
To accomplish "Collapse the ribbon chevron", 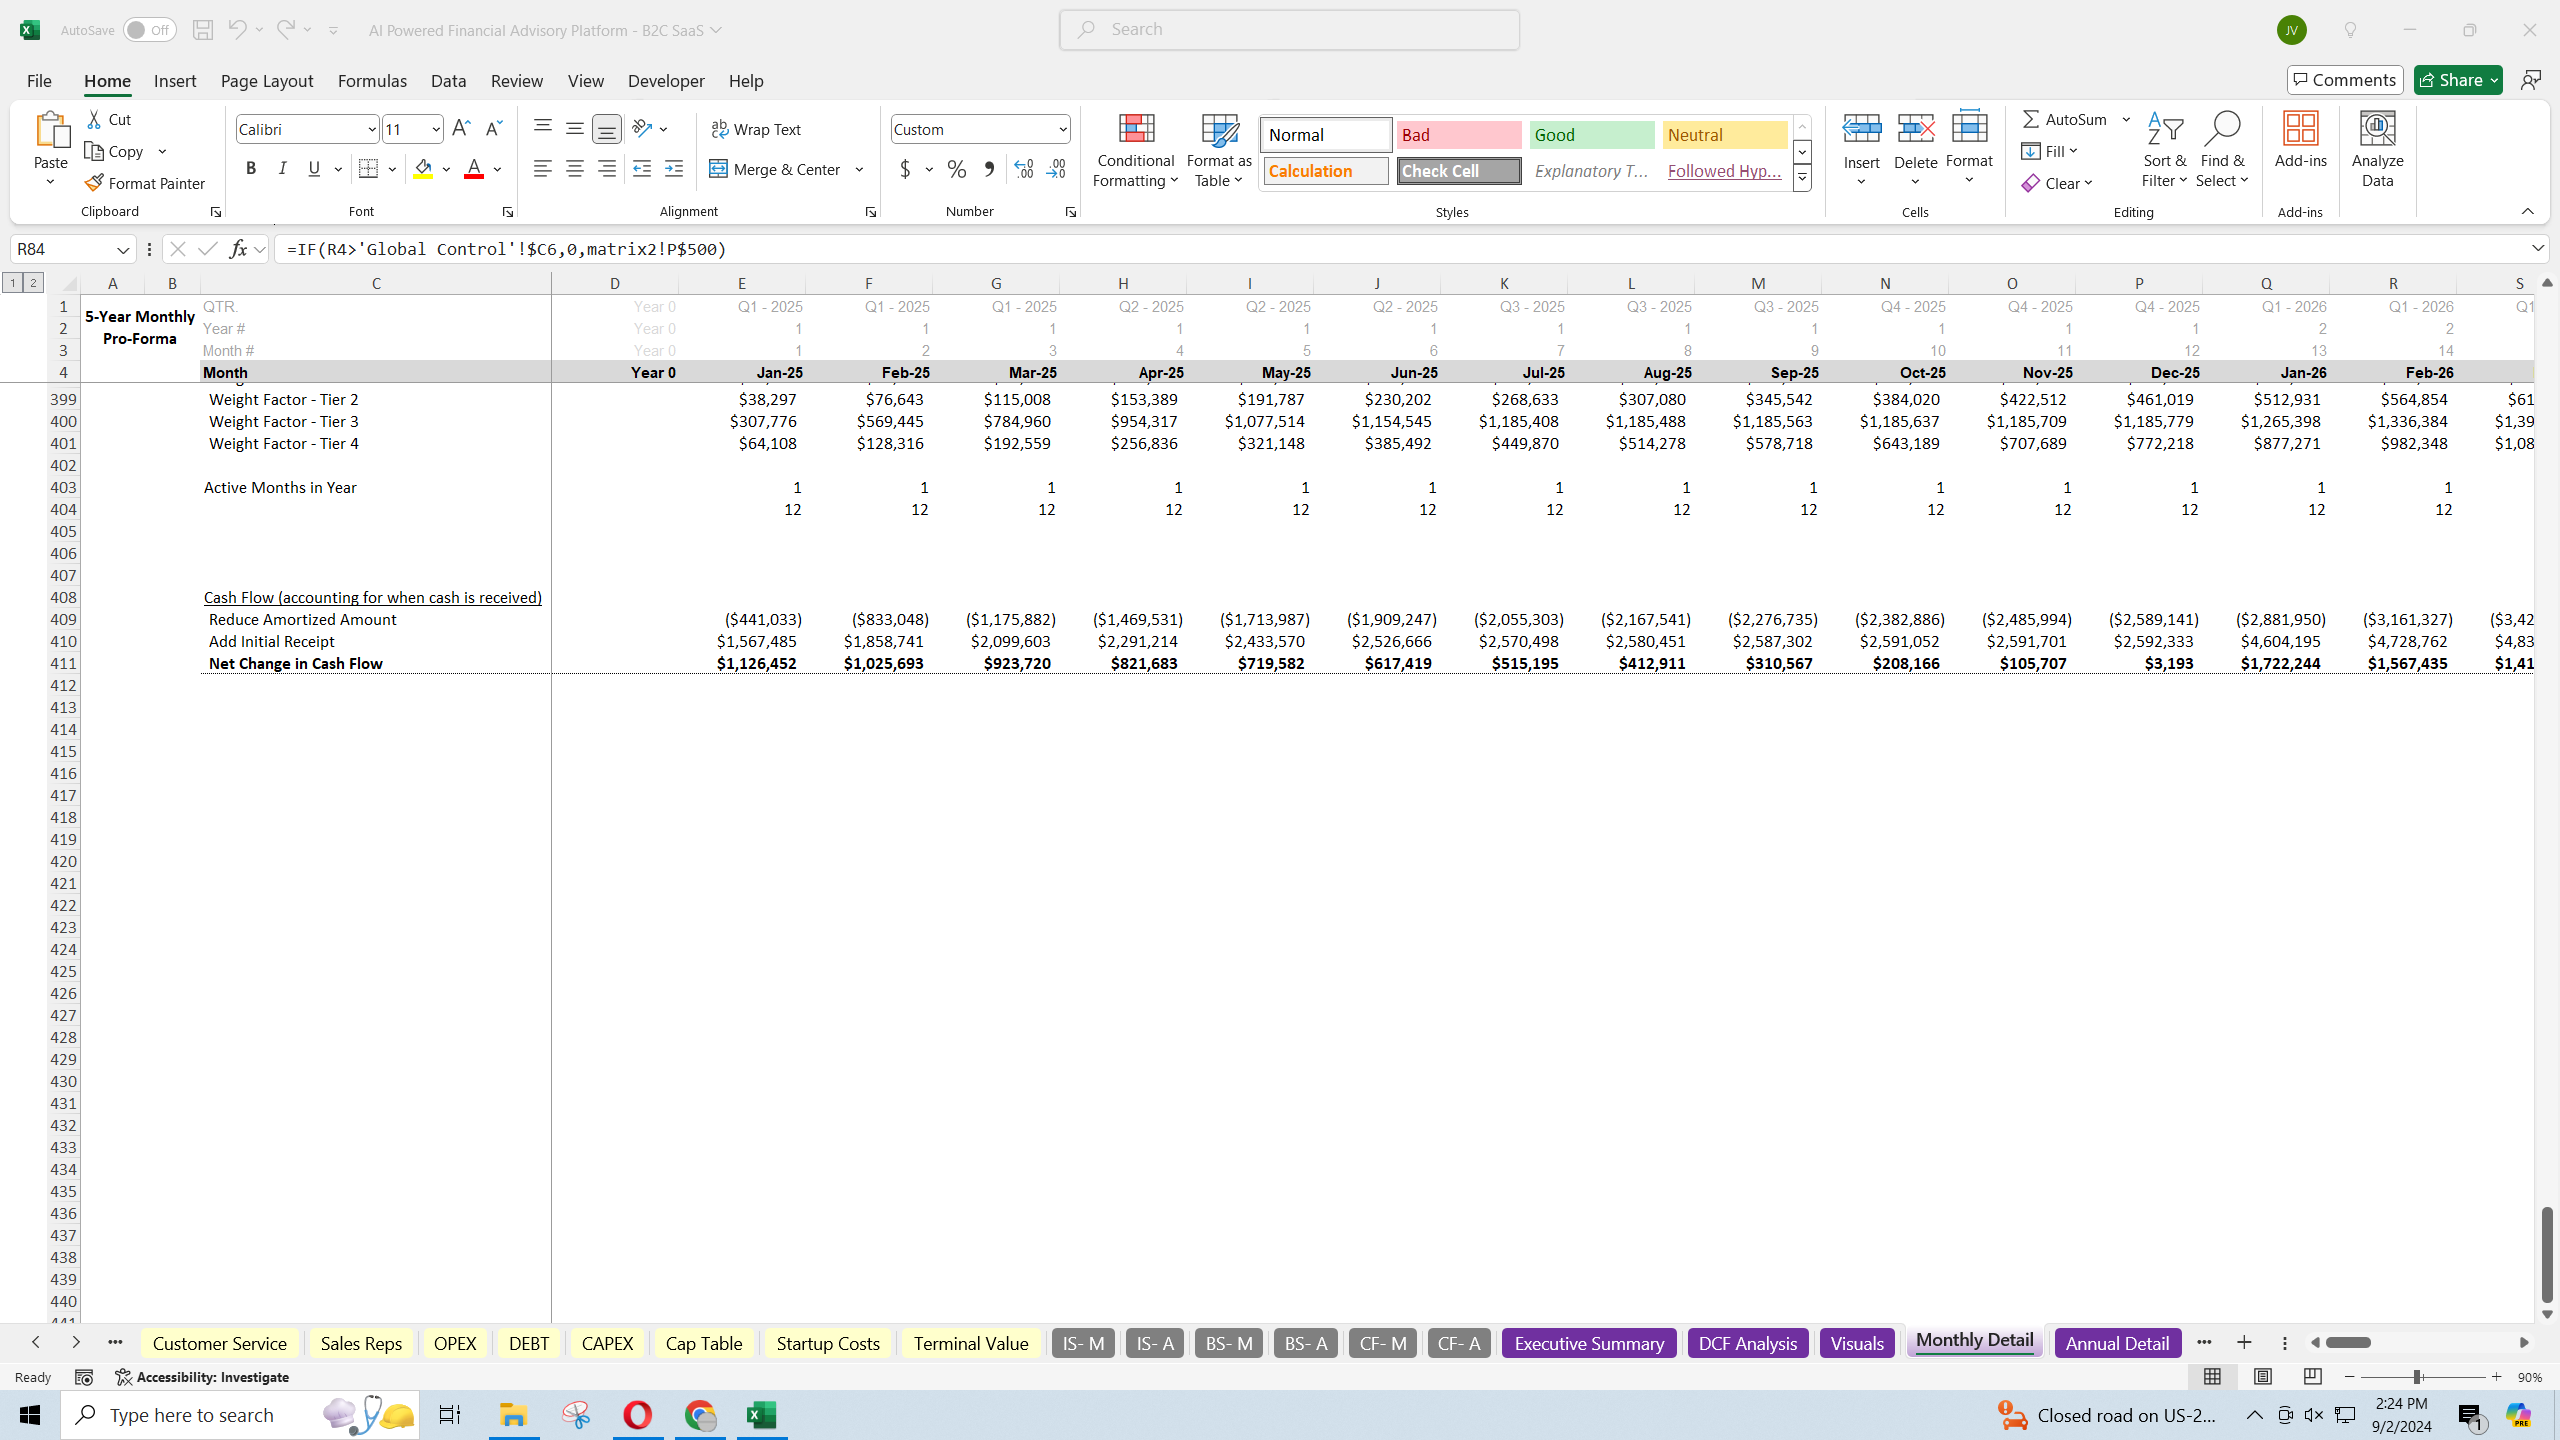I will click(2527, 211).
